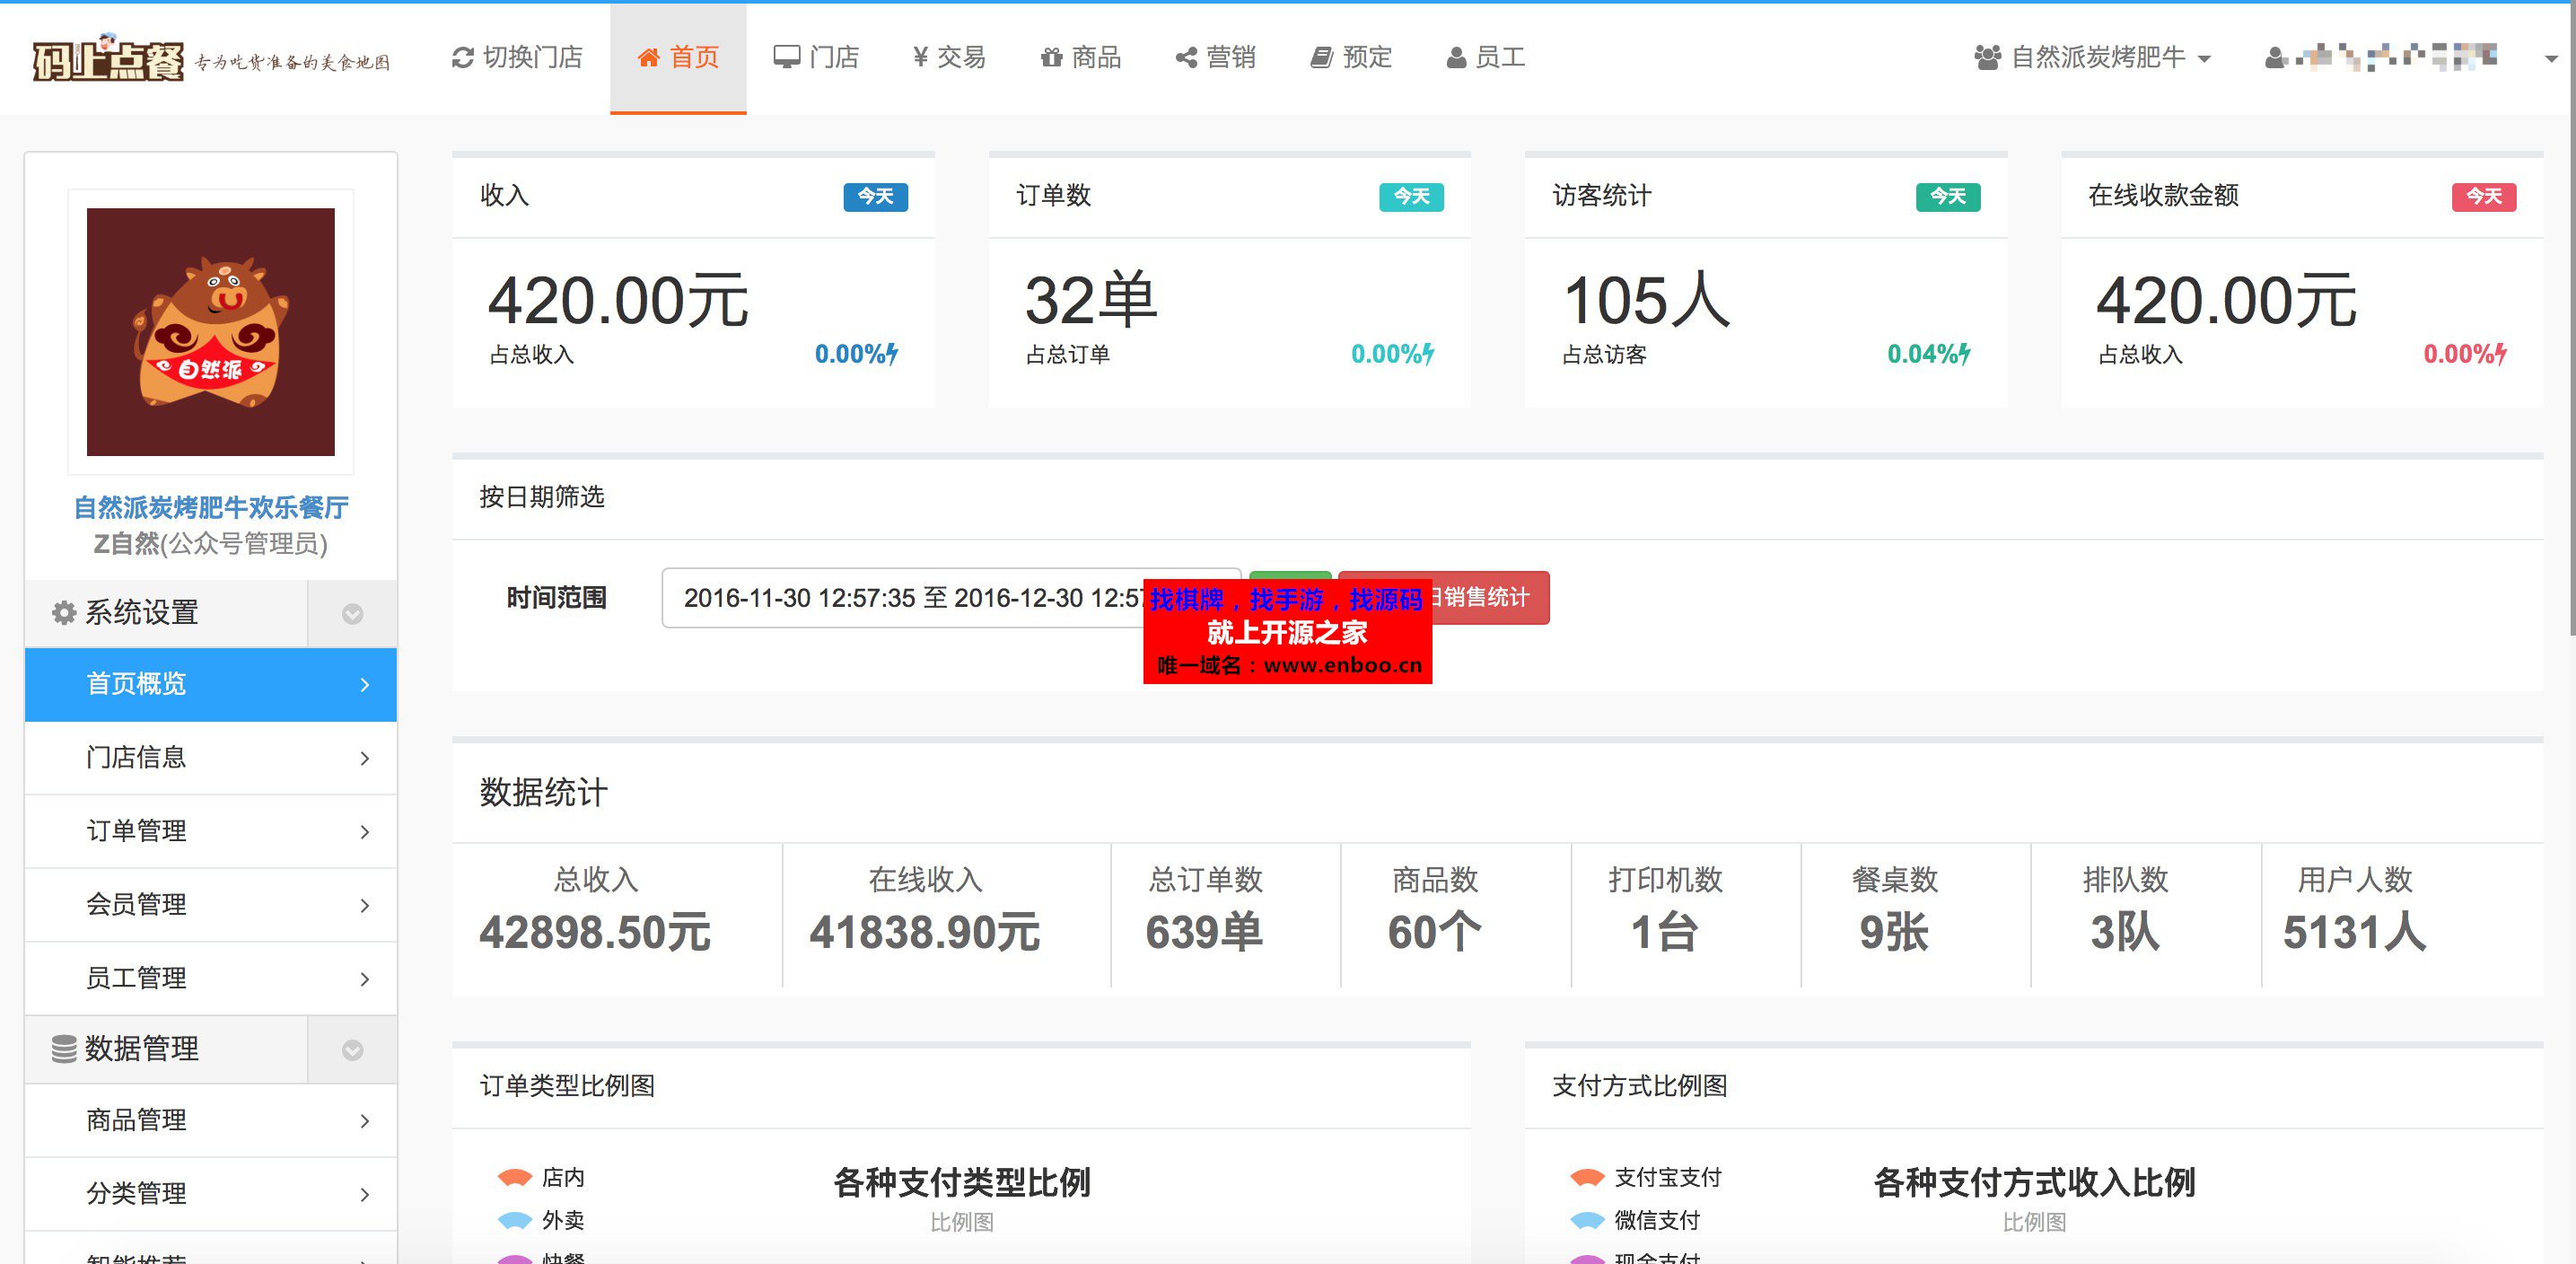The image size is (2576, 1264).
Task: Click the book icon beside 预定
Action: coord(1321,58)
